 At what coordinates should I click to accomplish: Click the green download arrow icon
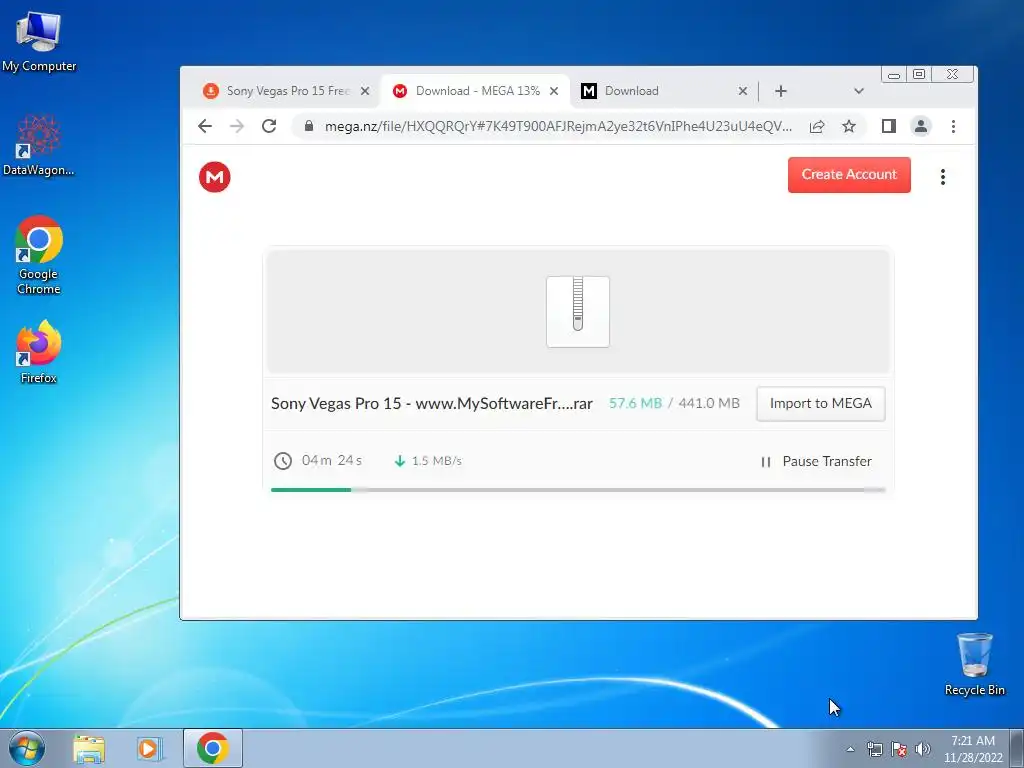(x=400, y=461)
